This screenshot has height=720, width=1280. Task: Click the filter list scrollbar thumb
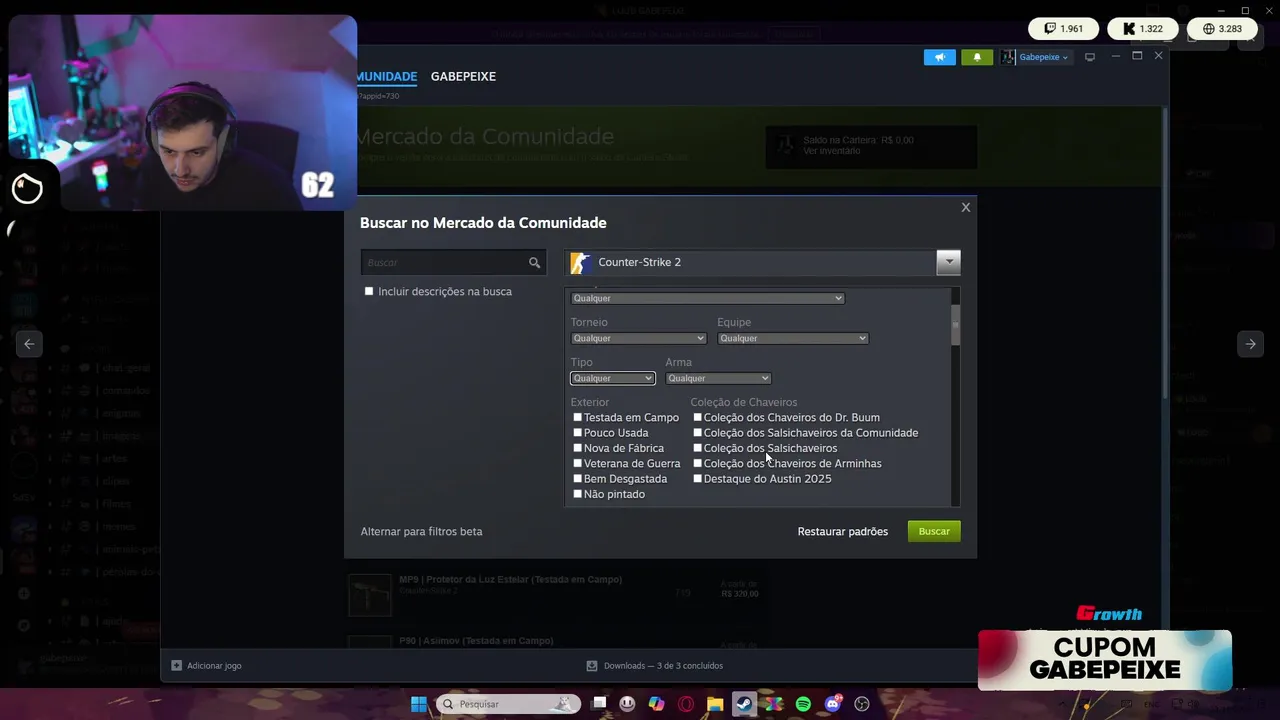coord(955,324)
